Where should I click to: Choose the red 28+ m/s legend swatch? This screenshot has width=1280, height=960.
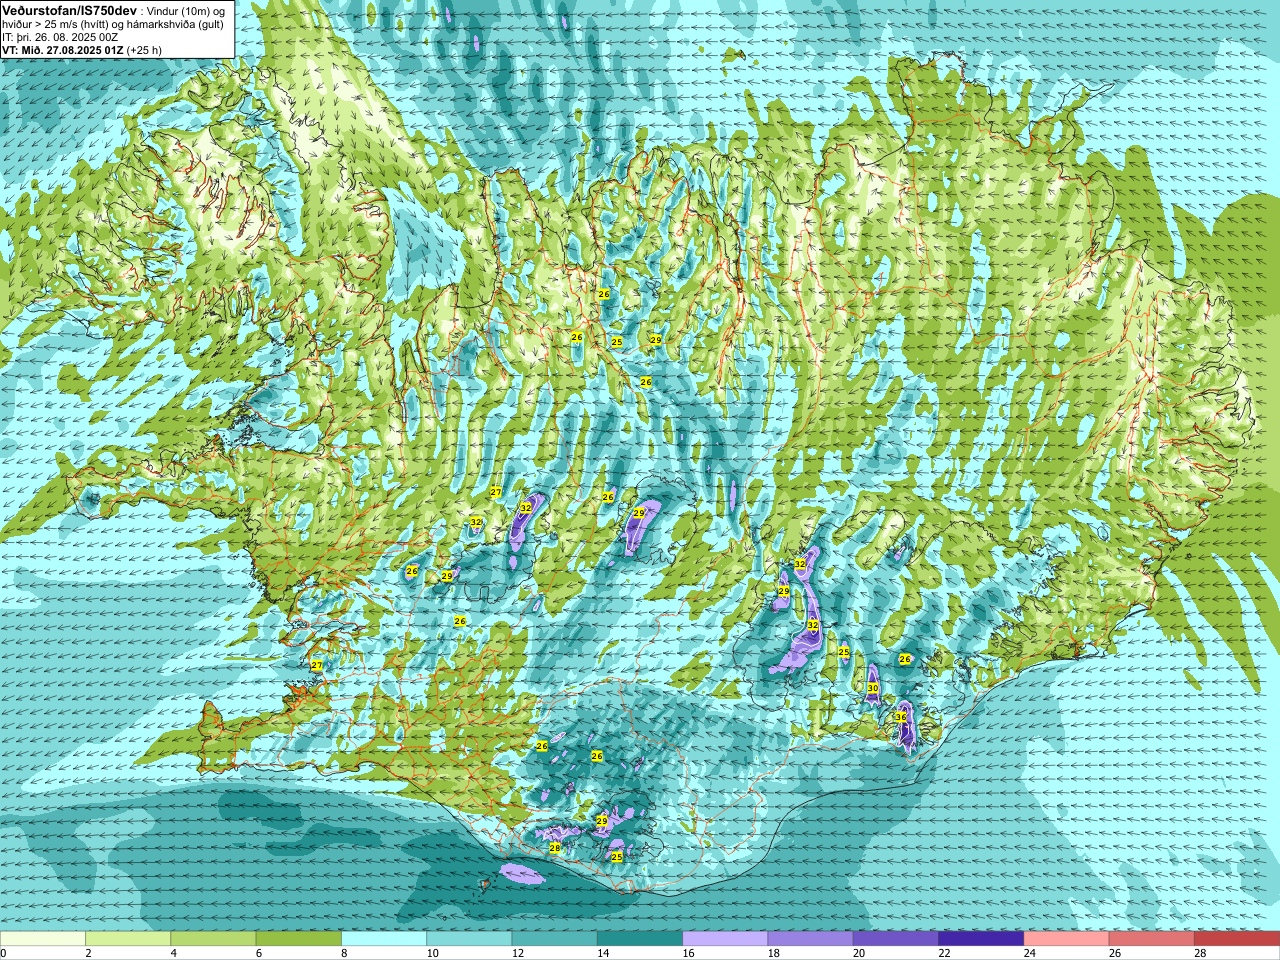[1237, 938]
